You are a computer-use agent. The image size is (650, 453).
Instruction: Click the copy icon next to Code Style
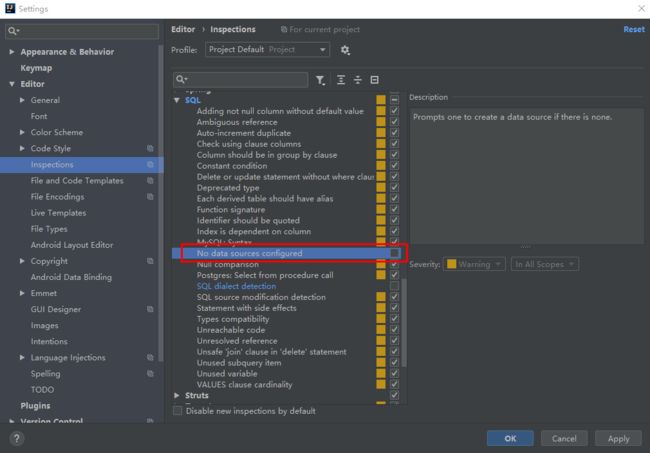pos(150,149)
